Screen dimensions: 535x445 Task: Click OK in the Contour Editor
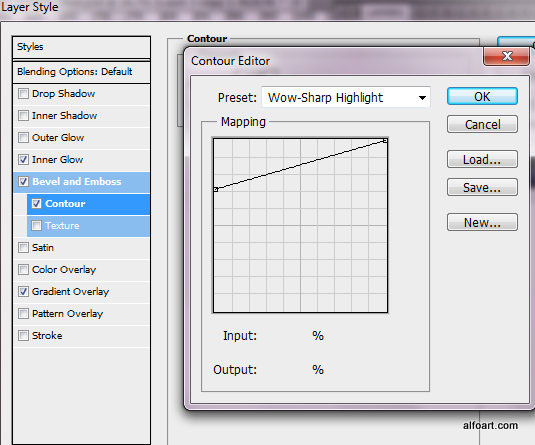click(x=482, y=97)
